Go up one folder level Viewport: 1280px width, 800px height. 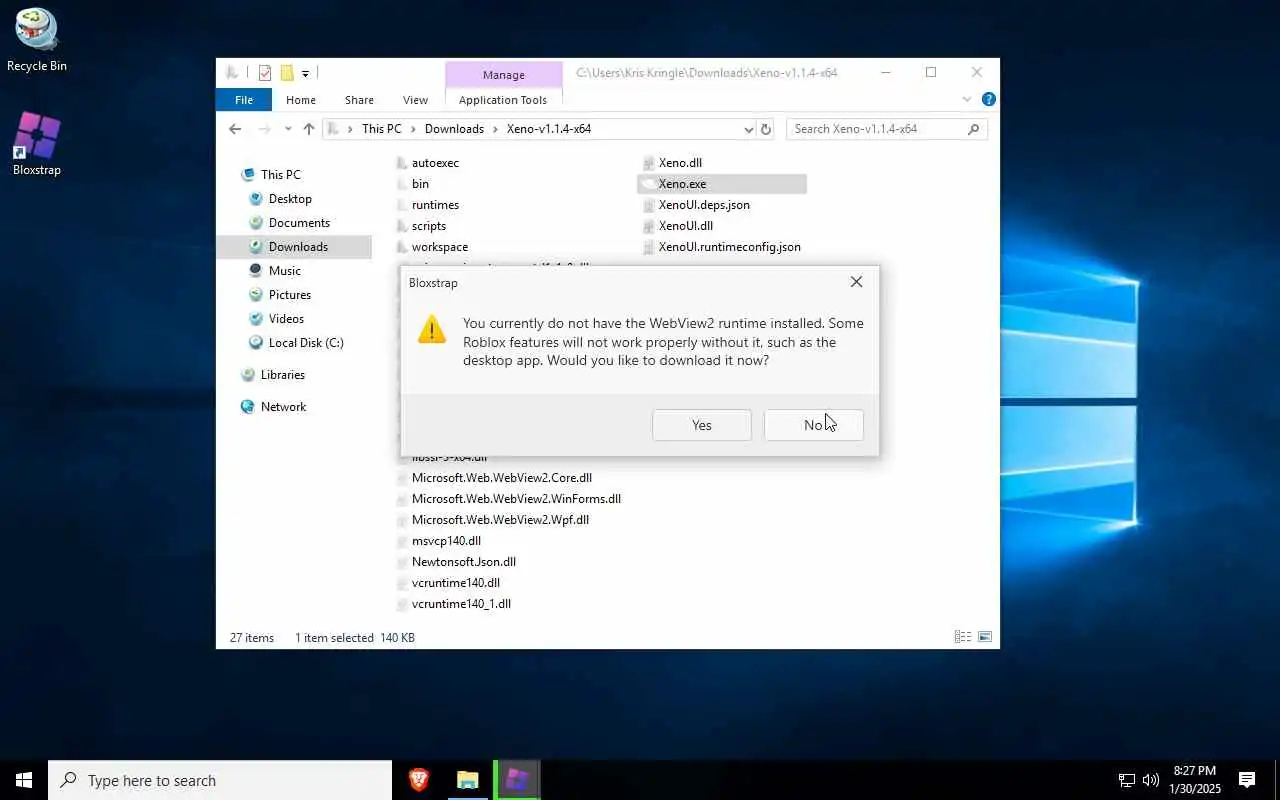pos(309,129)
